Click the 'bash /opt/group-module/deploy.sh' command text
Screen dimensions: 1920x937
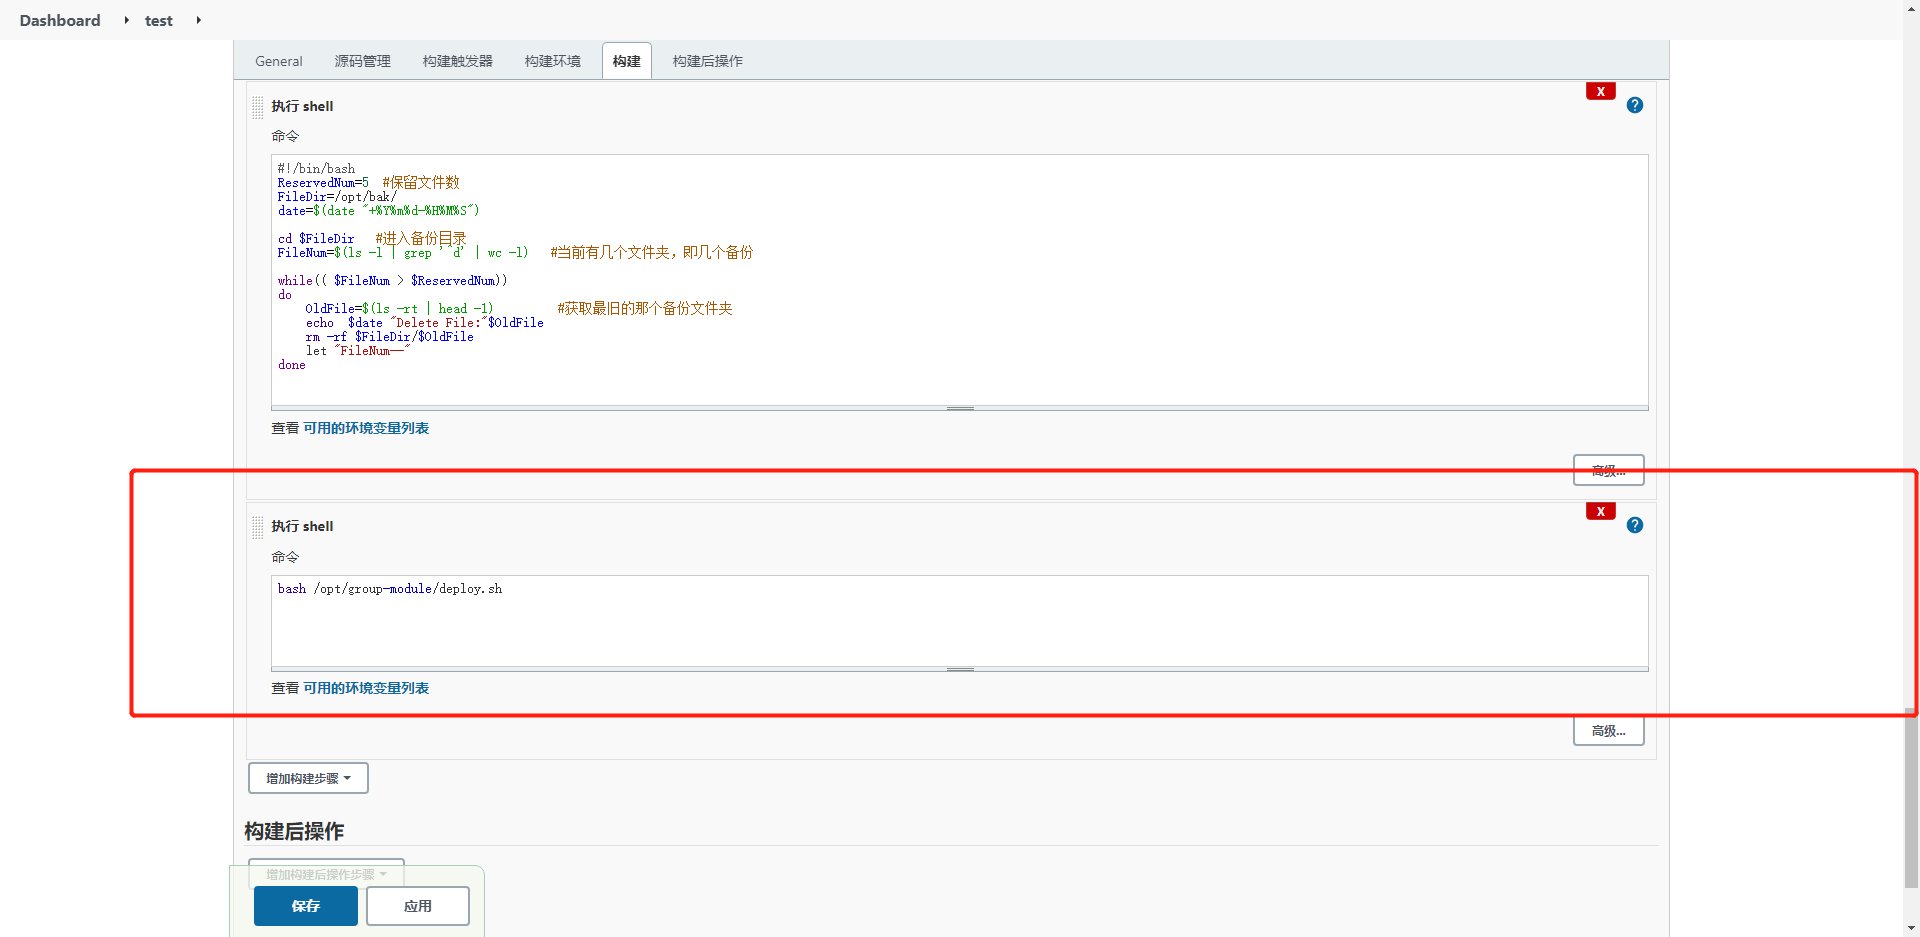coord(390,589)
